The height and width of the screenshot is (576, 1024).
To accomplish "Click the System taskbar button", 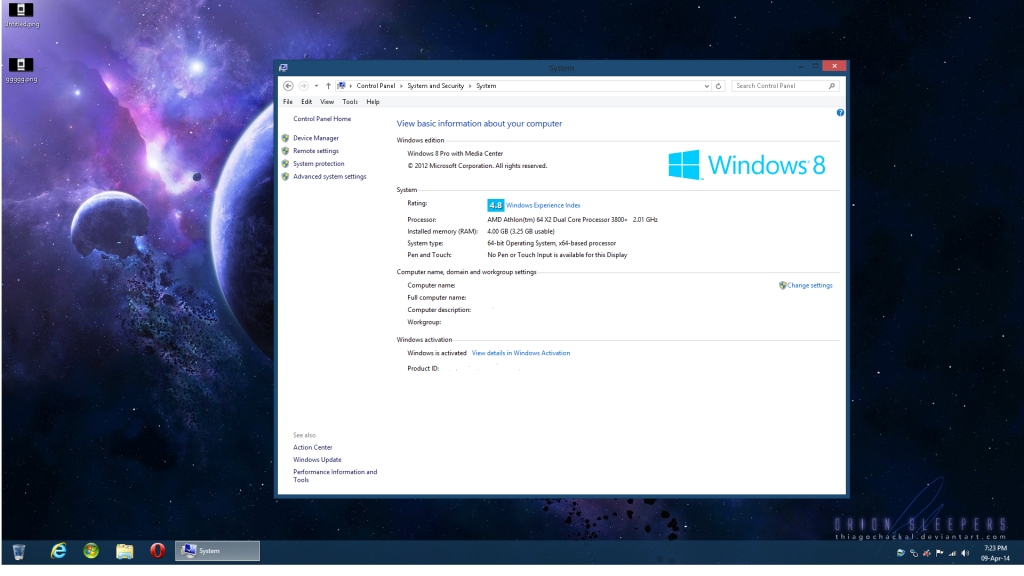I will tap(217, 551).
